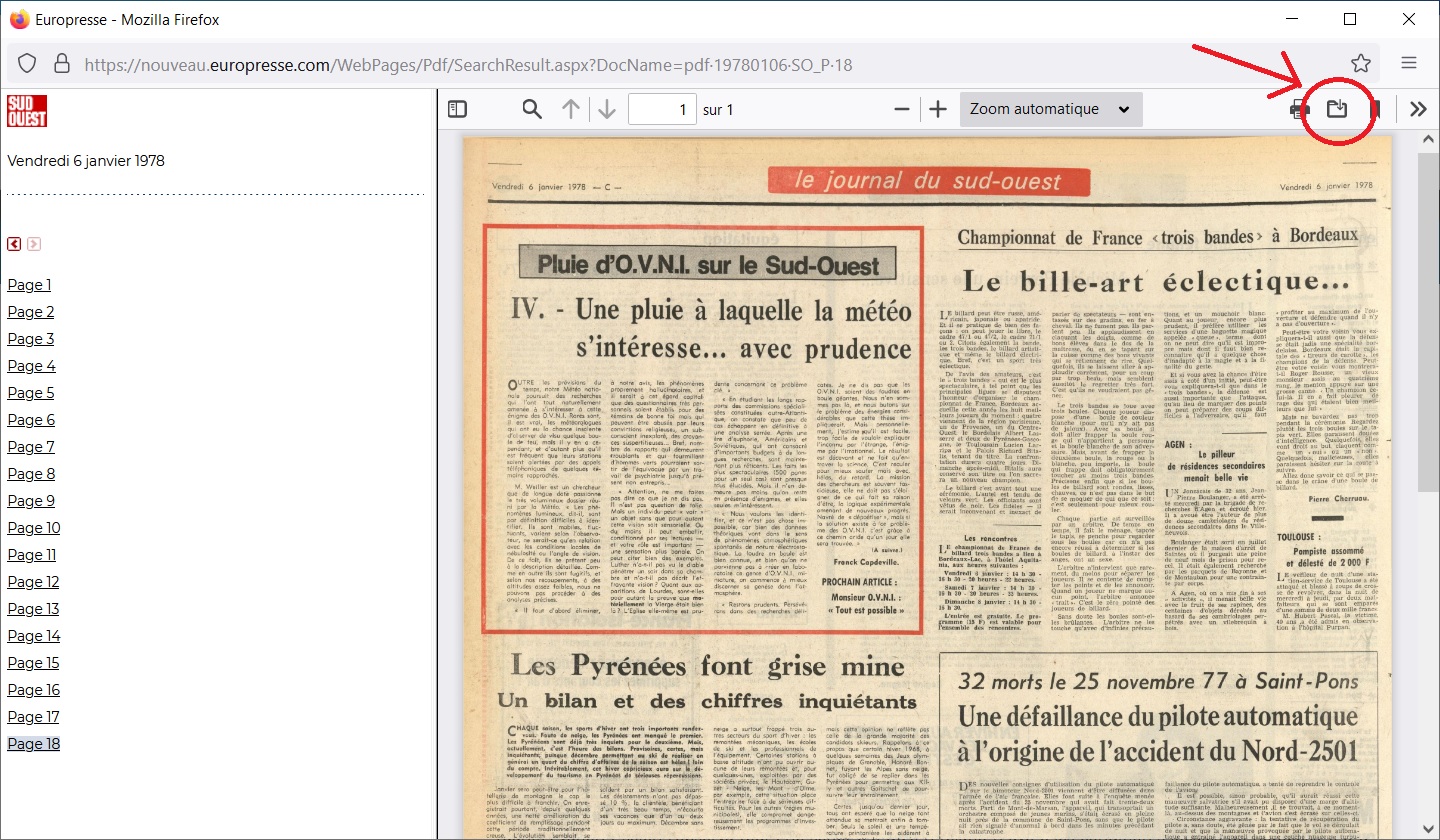The height and width of the screenshot is (840, 1440).
Task: Click the PDF page number field
Action: 661,109
